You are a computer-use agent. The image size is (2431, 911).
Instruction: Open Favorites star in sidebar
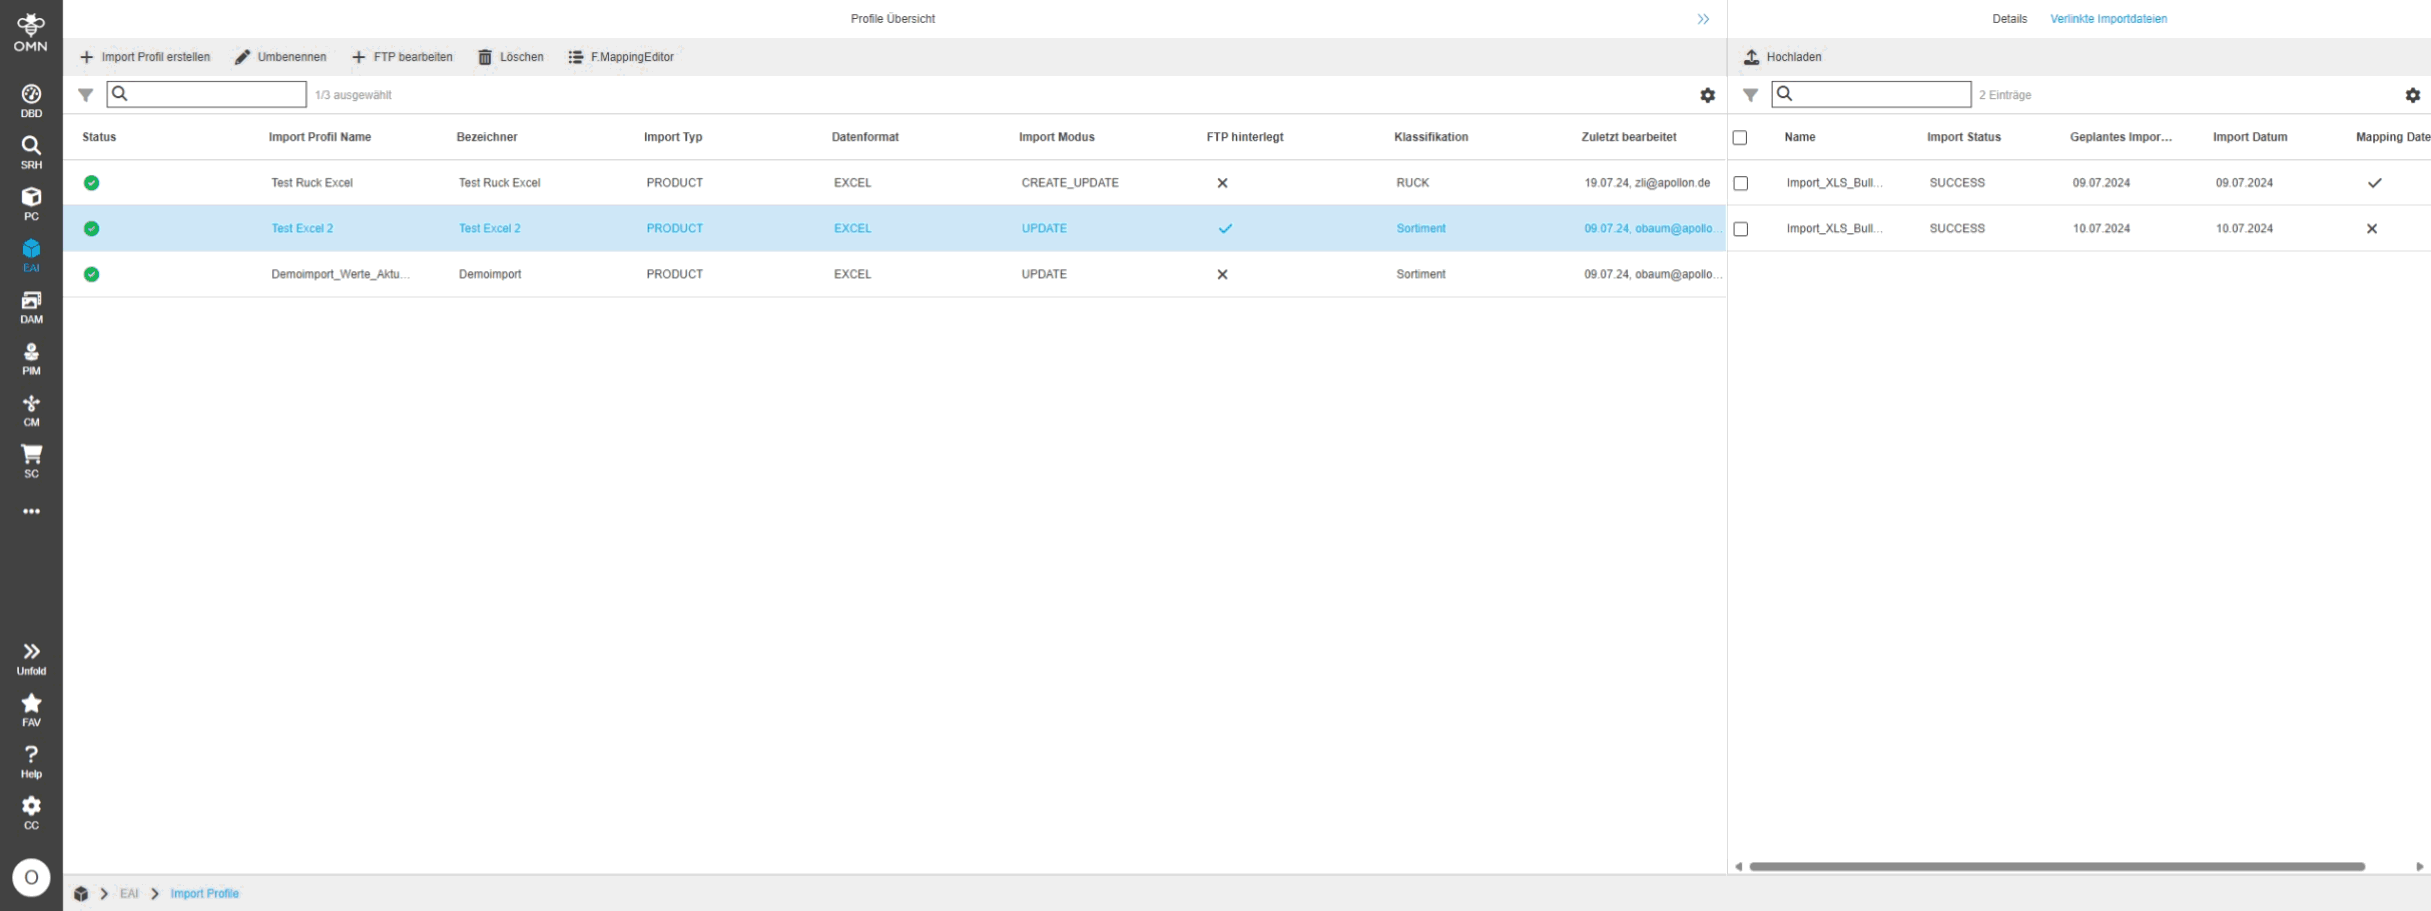coord(31,709)
